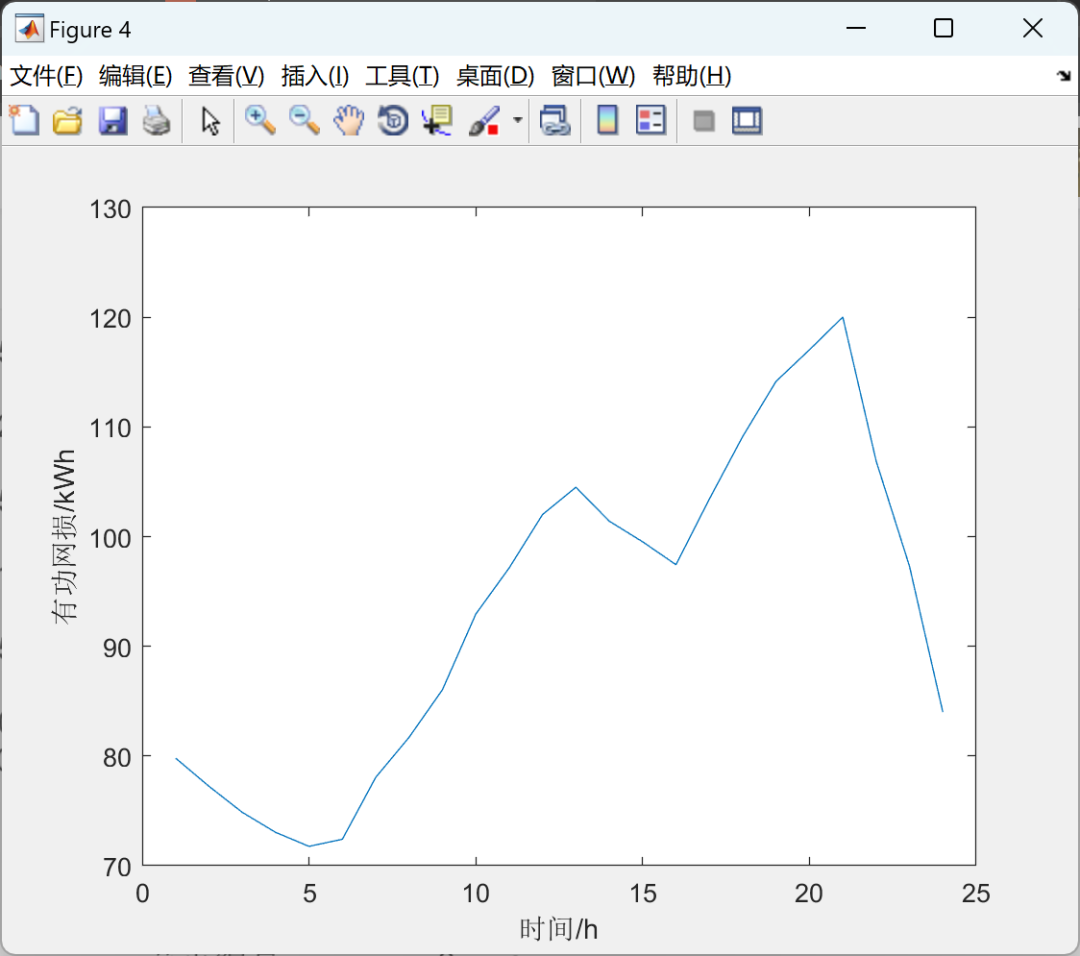The width and height of the screenshot is (1080, 956).
Task: Click the x-axis tick label 10
Action: pyautogui.click(x=476, y=894)
